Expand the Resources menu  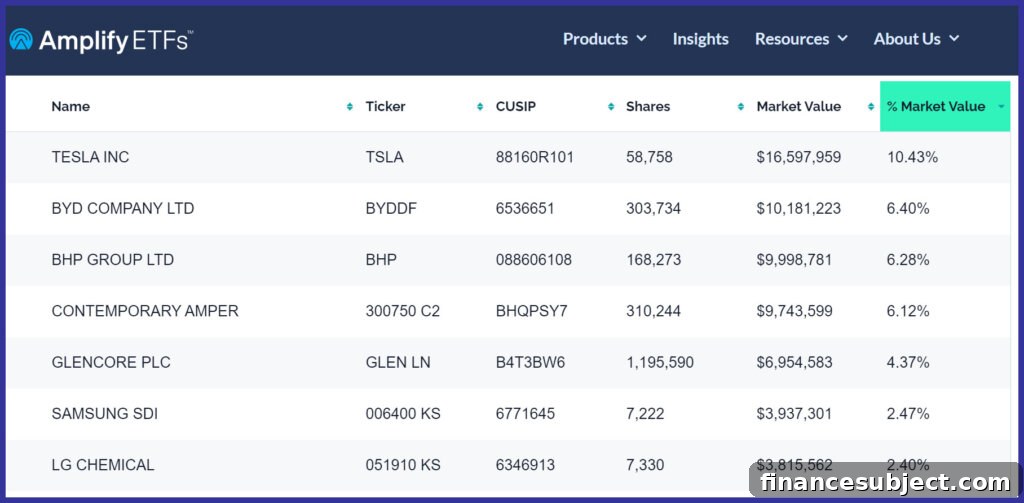tap(801, 39)
